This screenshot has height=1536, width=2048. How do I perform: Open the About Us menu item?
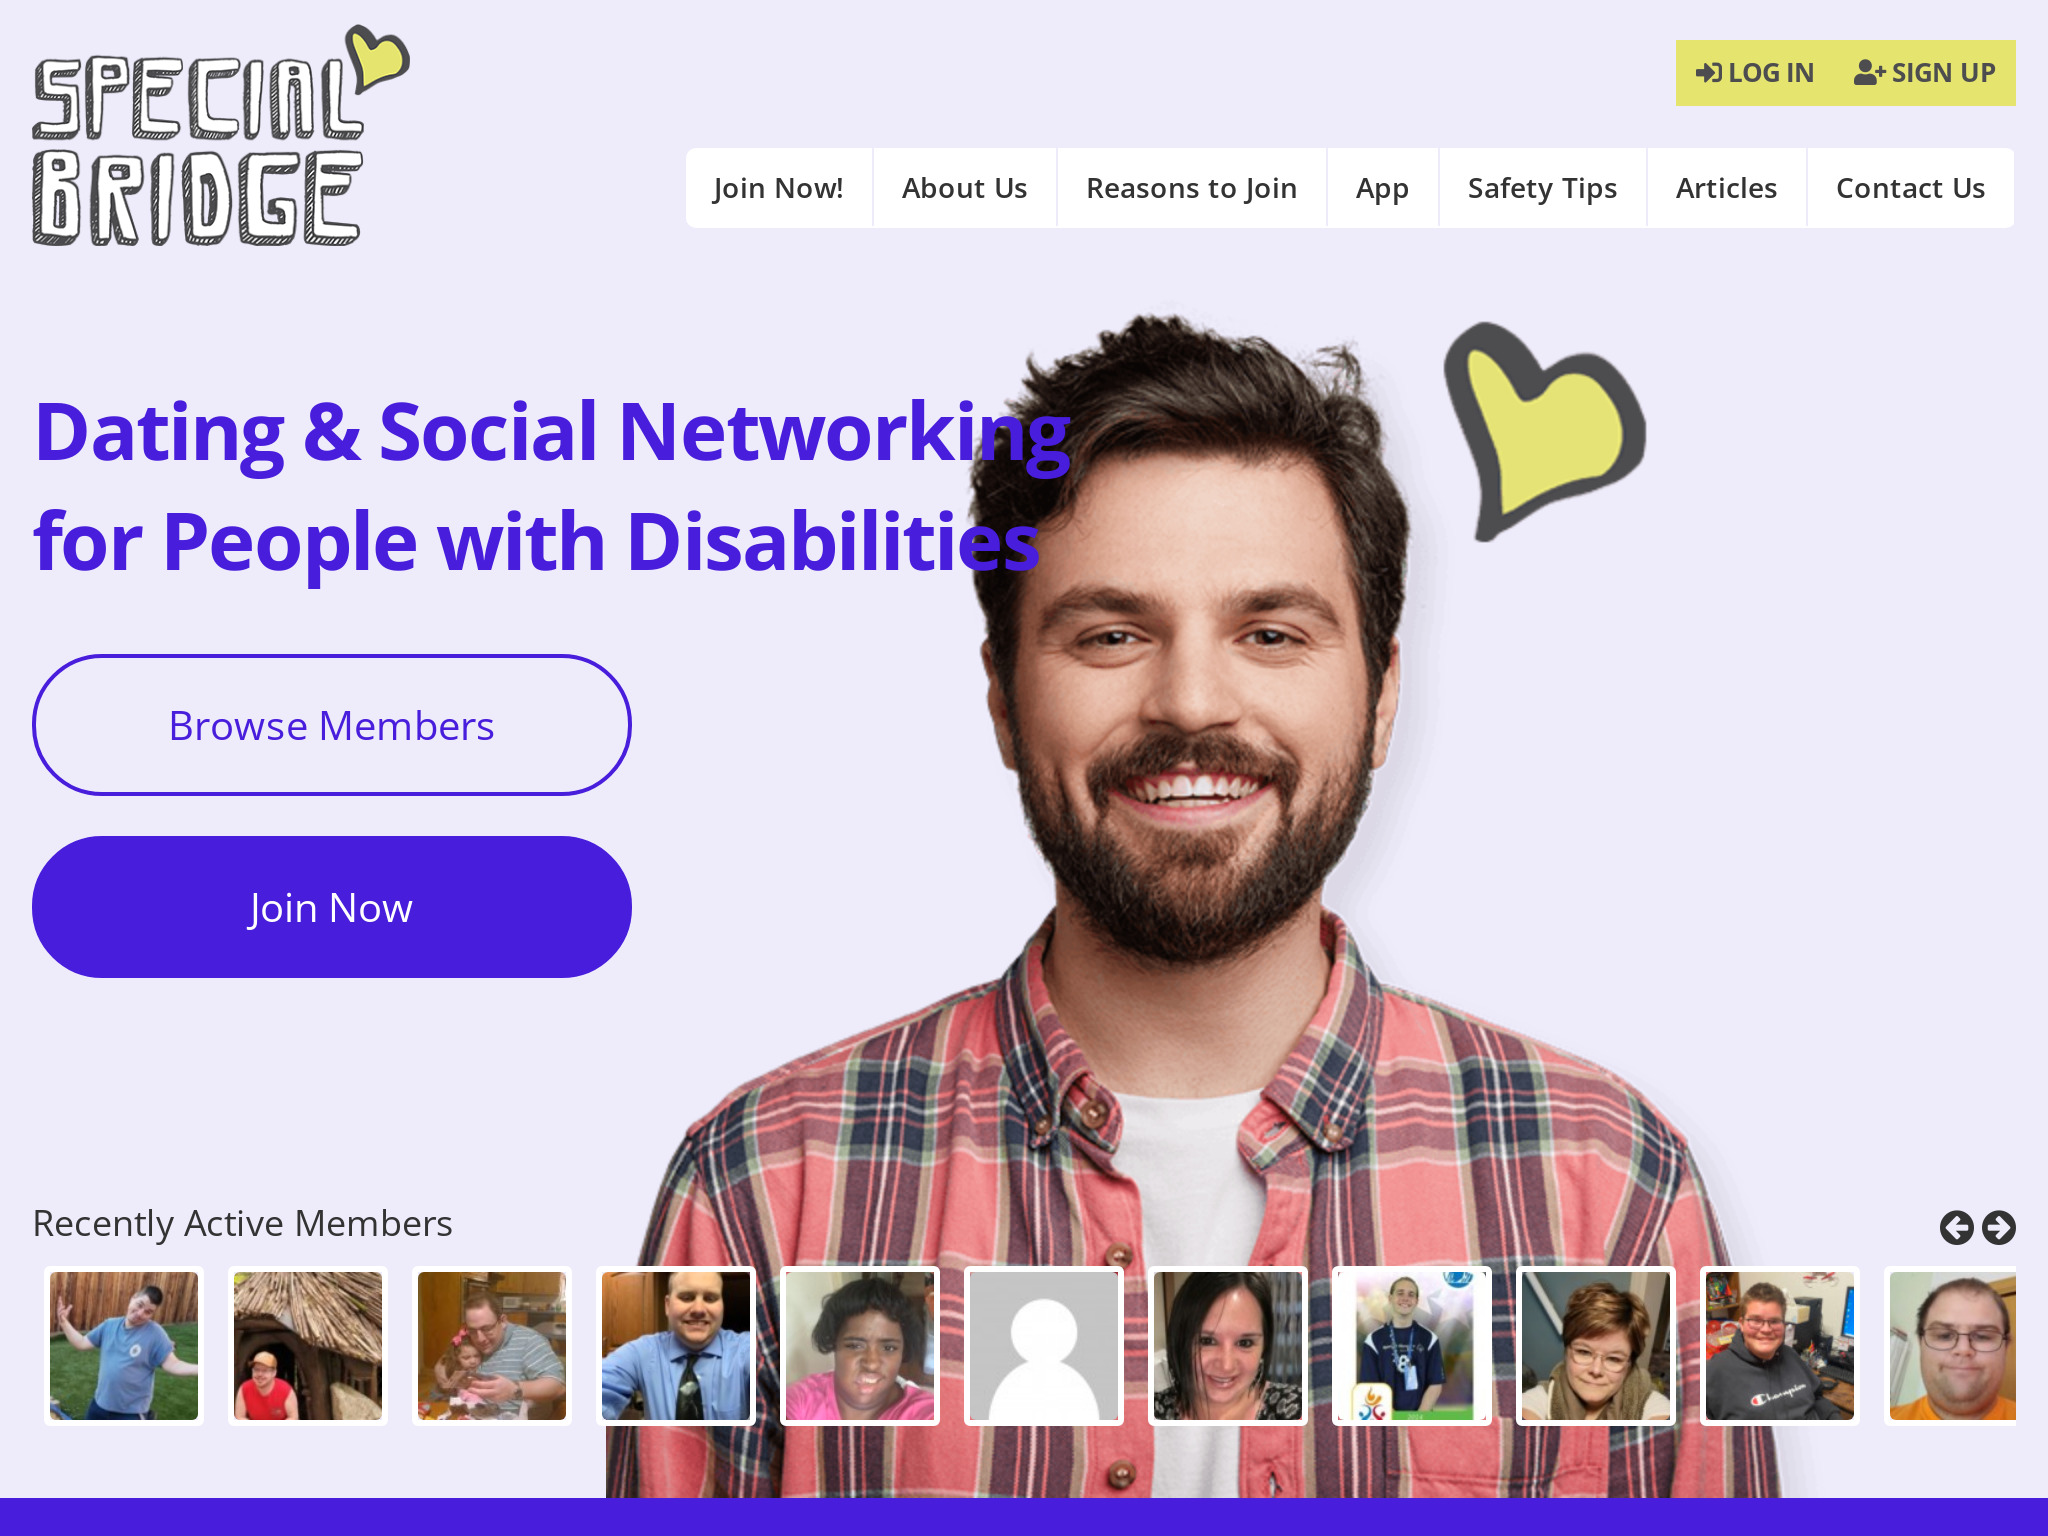(965, 188)
